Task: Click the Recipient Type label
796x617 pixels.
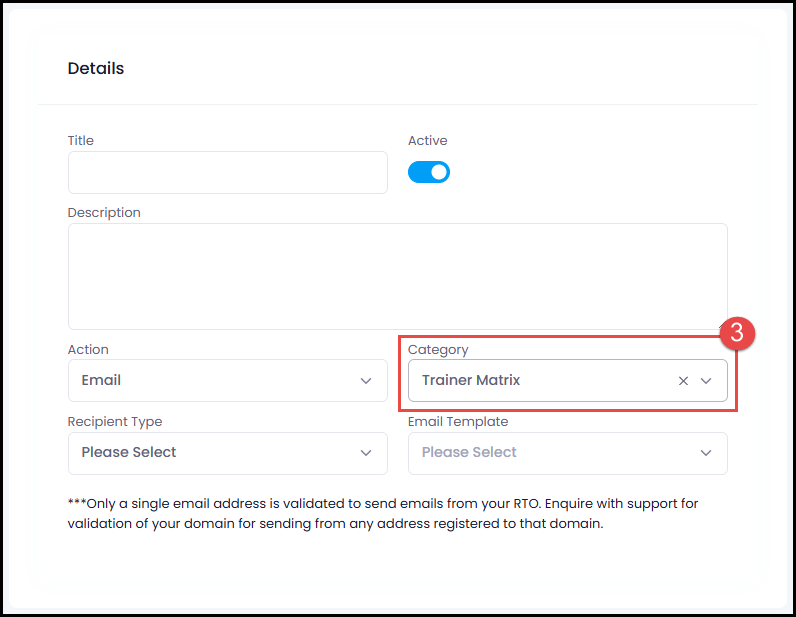Action: pos(115,421)
